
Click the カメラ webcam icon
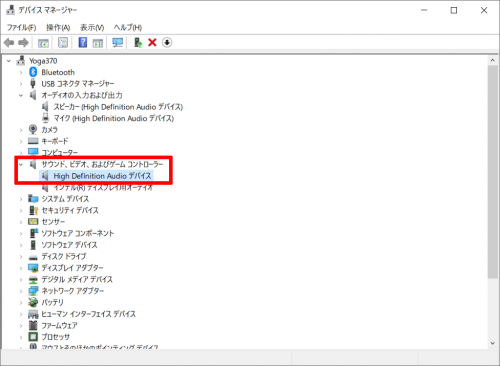[33, 129]
